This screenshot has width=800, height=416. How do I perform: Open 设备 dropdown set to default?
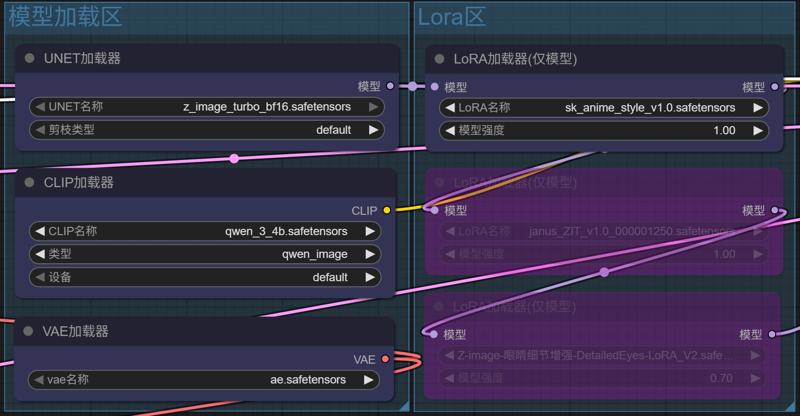tap(205, 277)
